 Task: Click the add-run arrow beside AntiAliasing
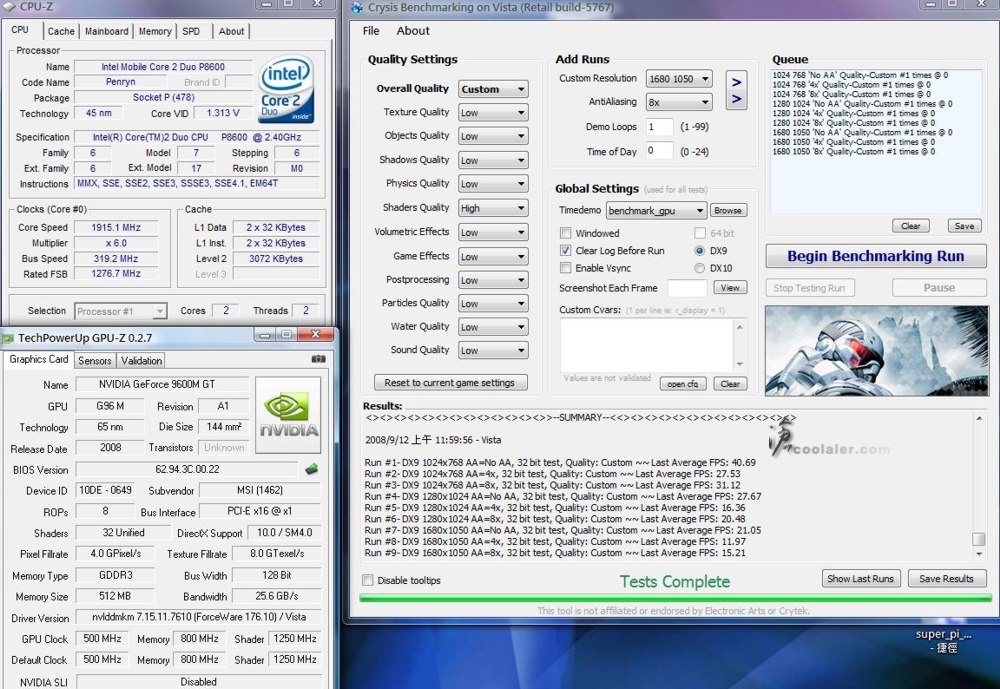click(x=737, y=99)
